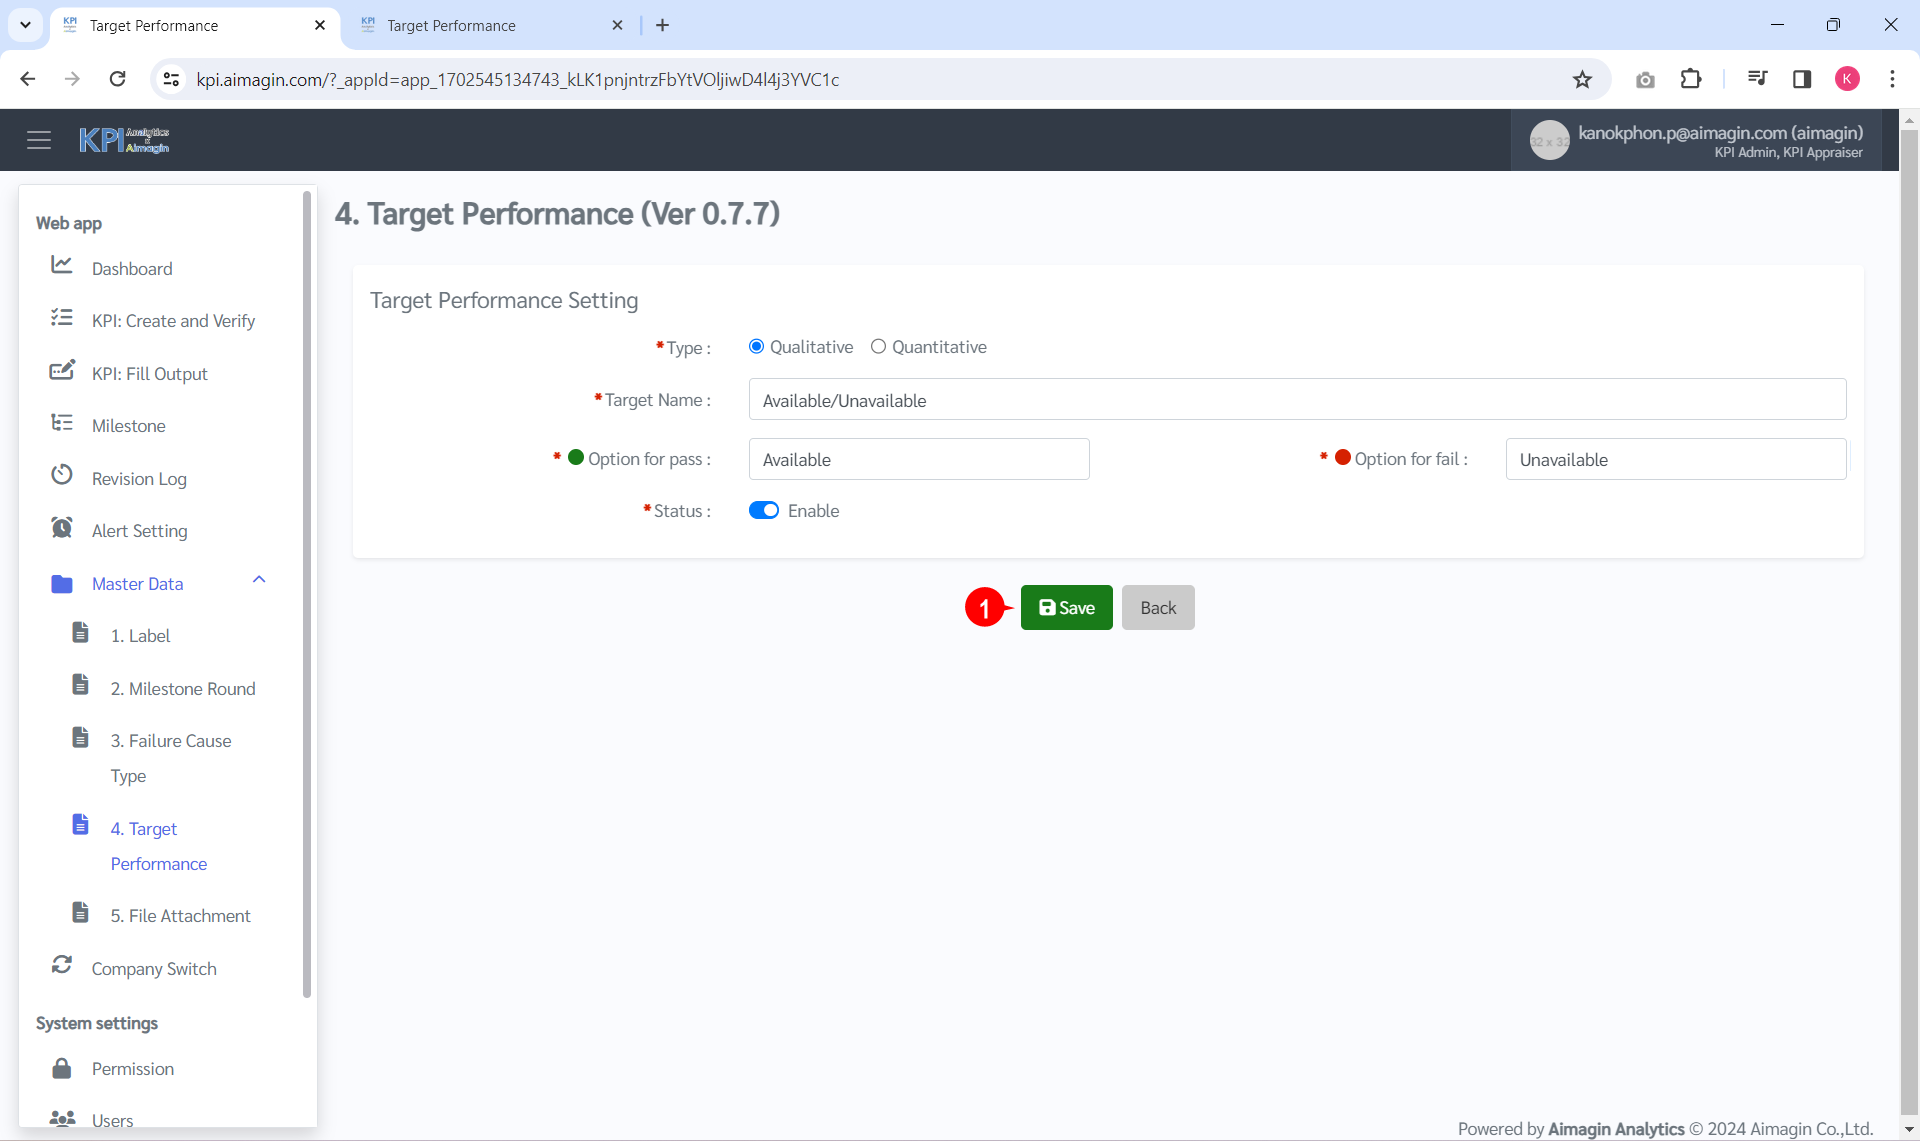Collapse the Master Data section chevron
Viewport: 1920px width, 1141px height.
(259, 579)
